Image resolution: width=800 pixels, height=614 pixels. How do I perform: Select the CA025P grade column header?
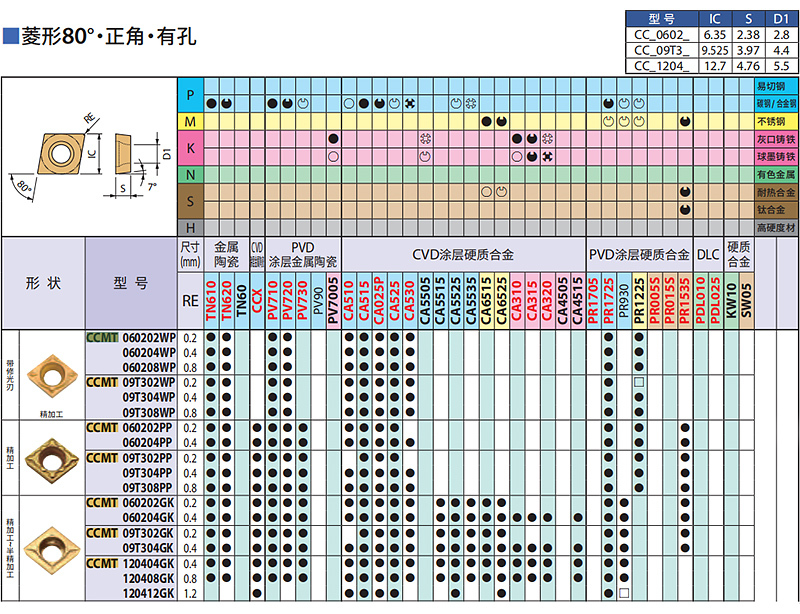[x=379, y=301]
